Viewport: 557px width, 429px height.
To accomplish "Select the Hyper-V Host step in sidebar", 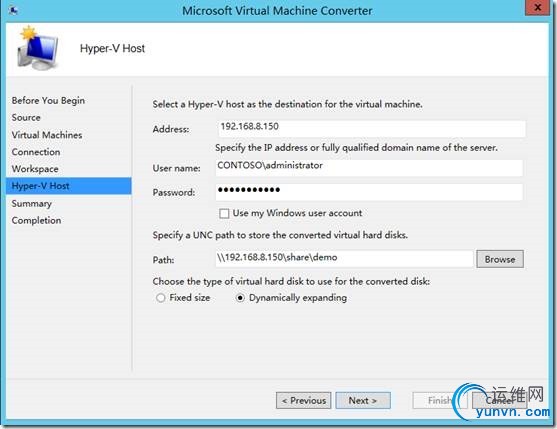I will (69, 186).
